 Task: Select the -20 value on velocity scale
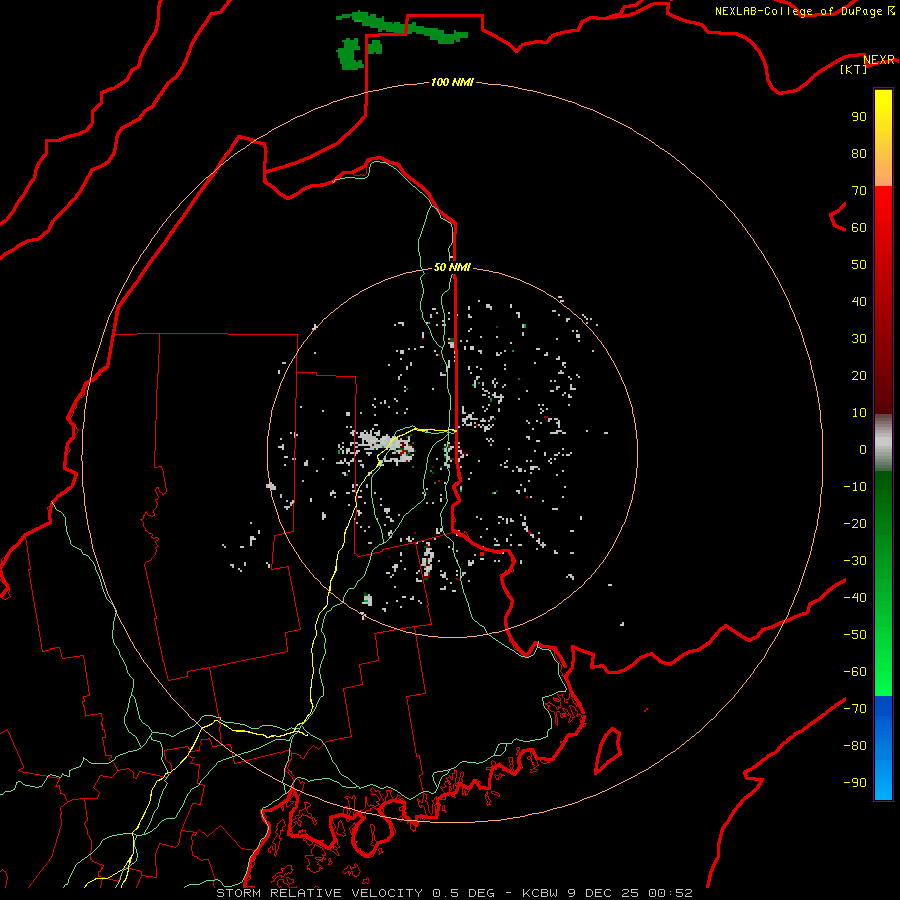[855, 524]
